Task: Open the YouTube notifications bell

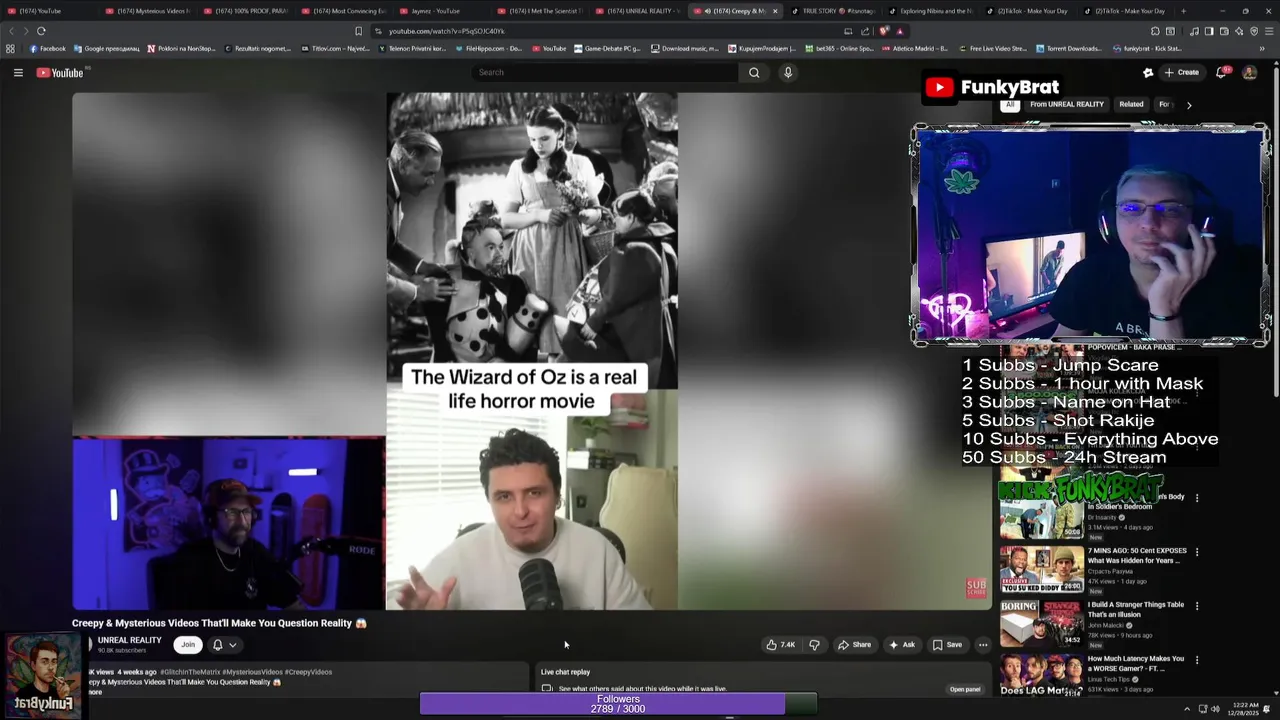Action: (x=1221, y=72)
